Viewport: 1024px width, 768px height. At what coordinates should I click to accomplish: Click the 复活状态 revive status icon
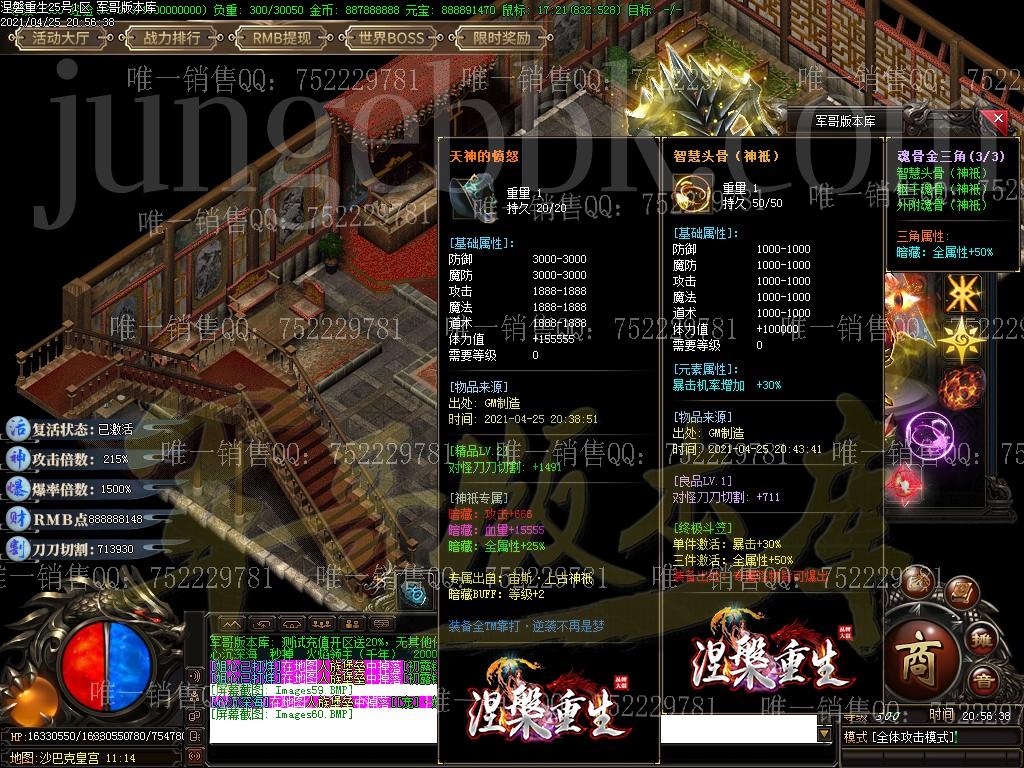[17, 428]
